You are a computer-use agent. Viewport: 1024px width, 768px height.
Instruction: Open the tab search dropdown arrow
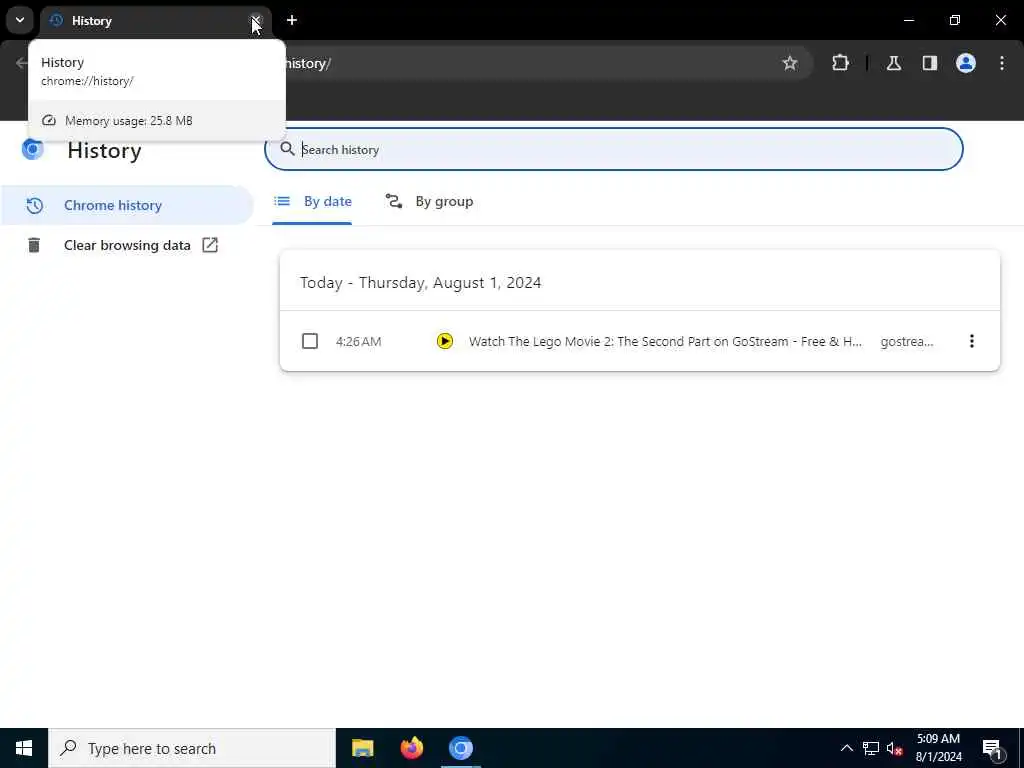(20, 20)
